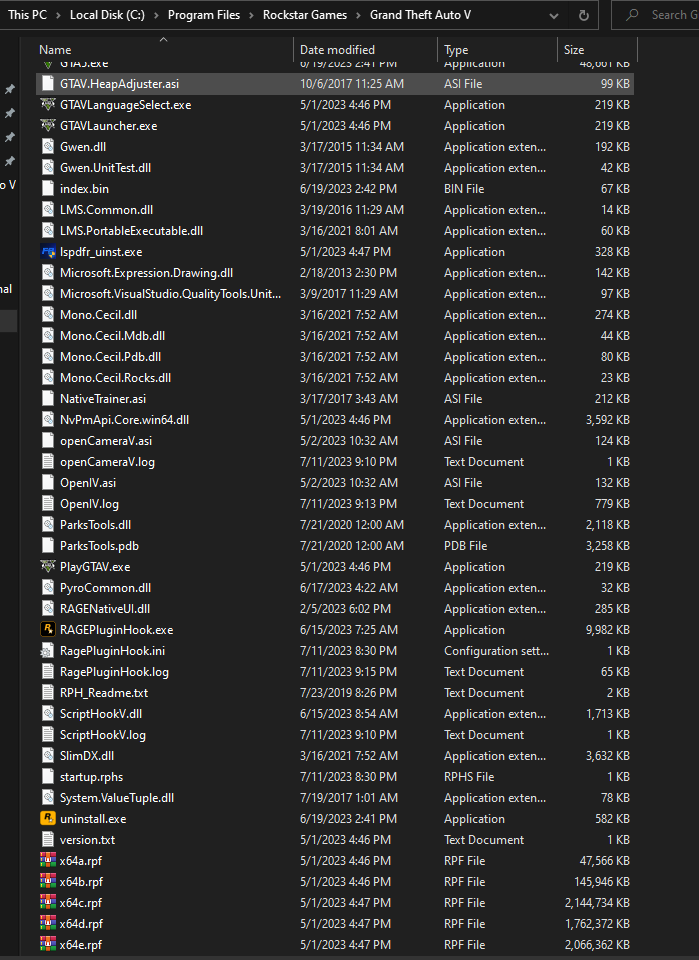Select the file GTAV.HeapAdjuster.asi
The width and height of the screenshot is (699, 960).
click(335, 84)
